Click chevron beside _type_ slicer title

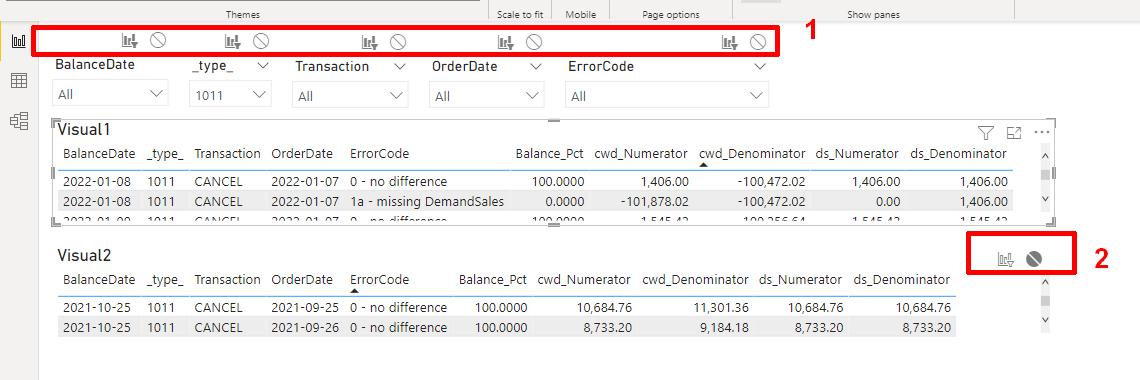pyautogui.click(x=263, y=65)
